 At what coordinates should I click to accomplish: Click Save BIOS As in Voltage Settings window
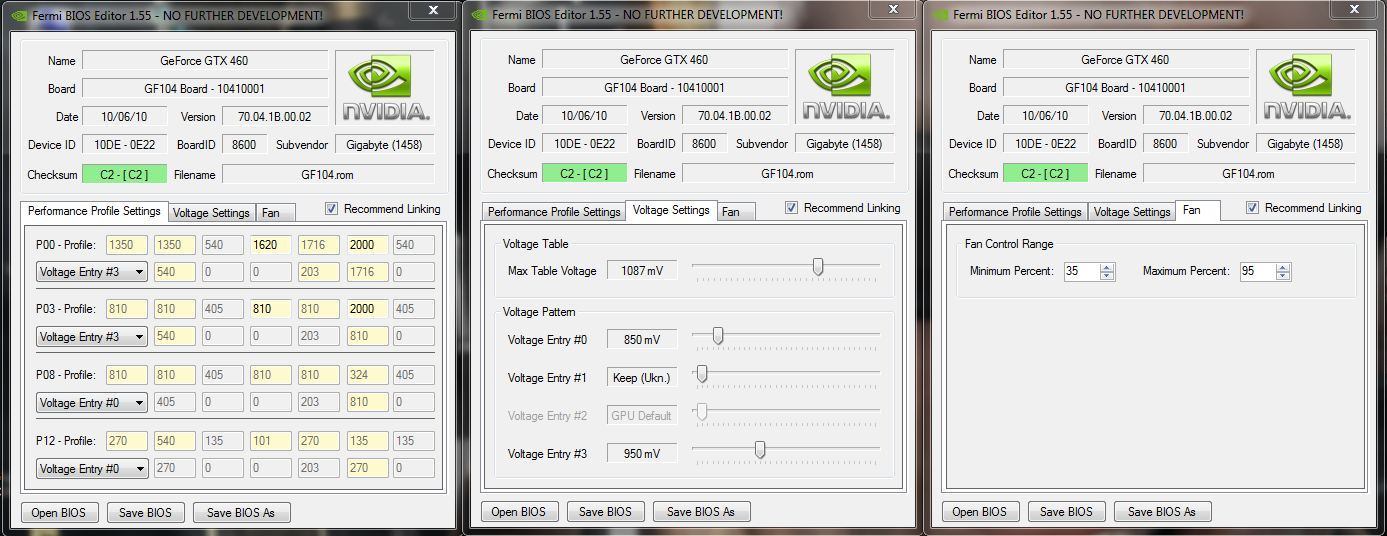pos(701,512)
